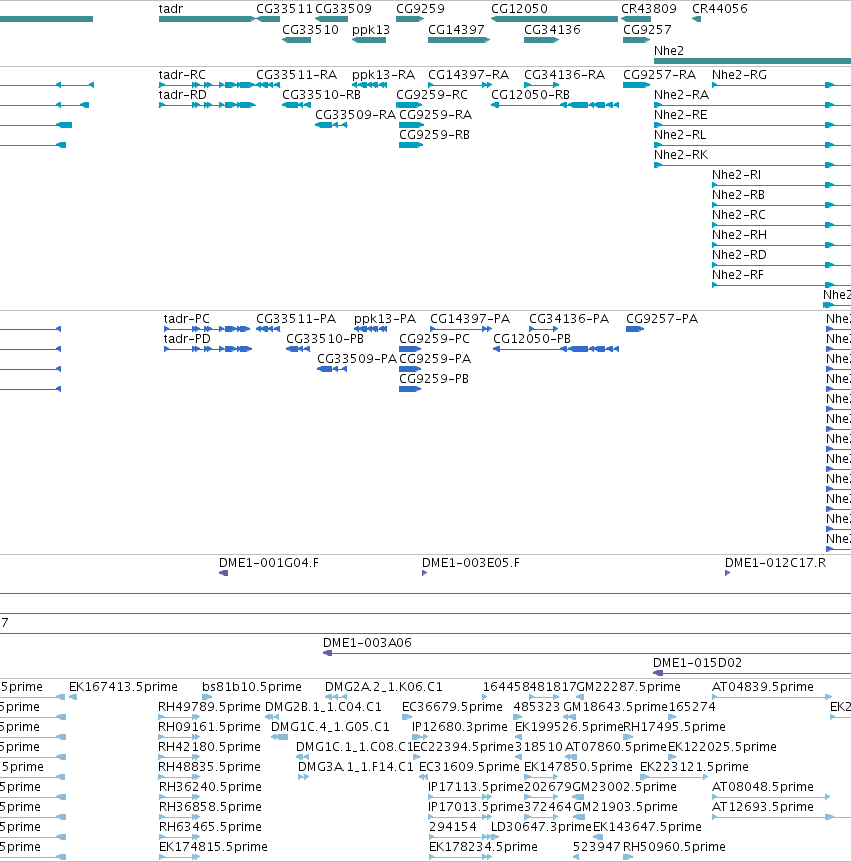This screenshot has height=862, width=851.
Task: Click the tadr-RC transcript label
Action: tap(182, 75)
